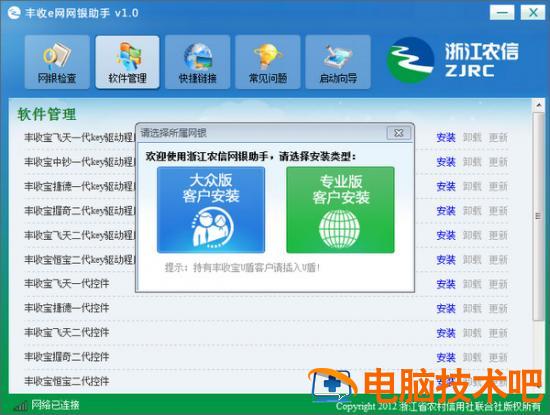Click the scrollbar up arrow
Viewport: 550px width, 415px height.
click(538, 105)
